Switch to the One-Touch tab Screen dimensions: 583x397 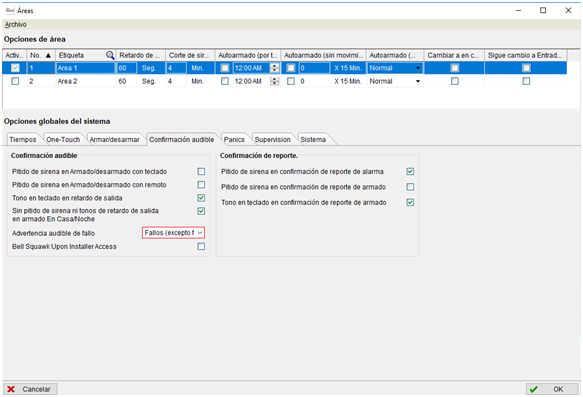[63, 139]
